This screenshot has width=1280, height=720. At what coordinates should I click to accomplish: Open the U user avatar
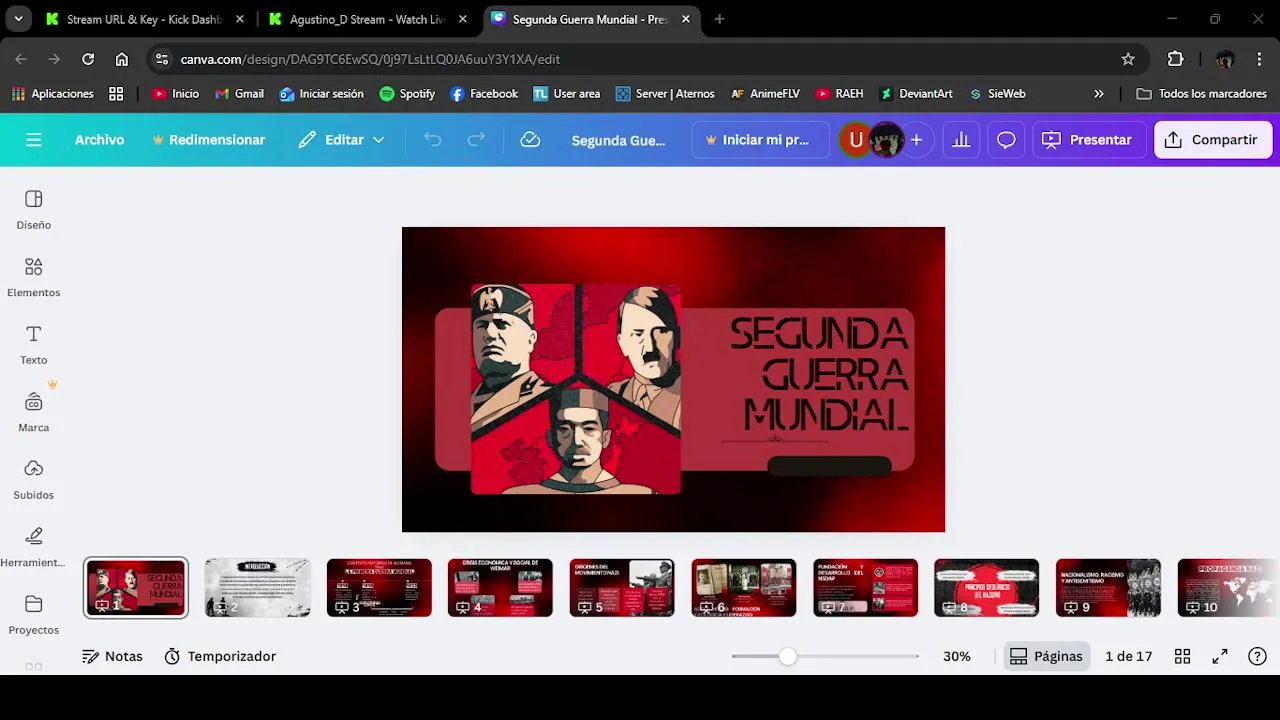856,140
